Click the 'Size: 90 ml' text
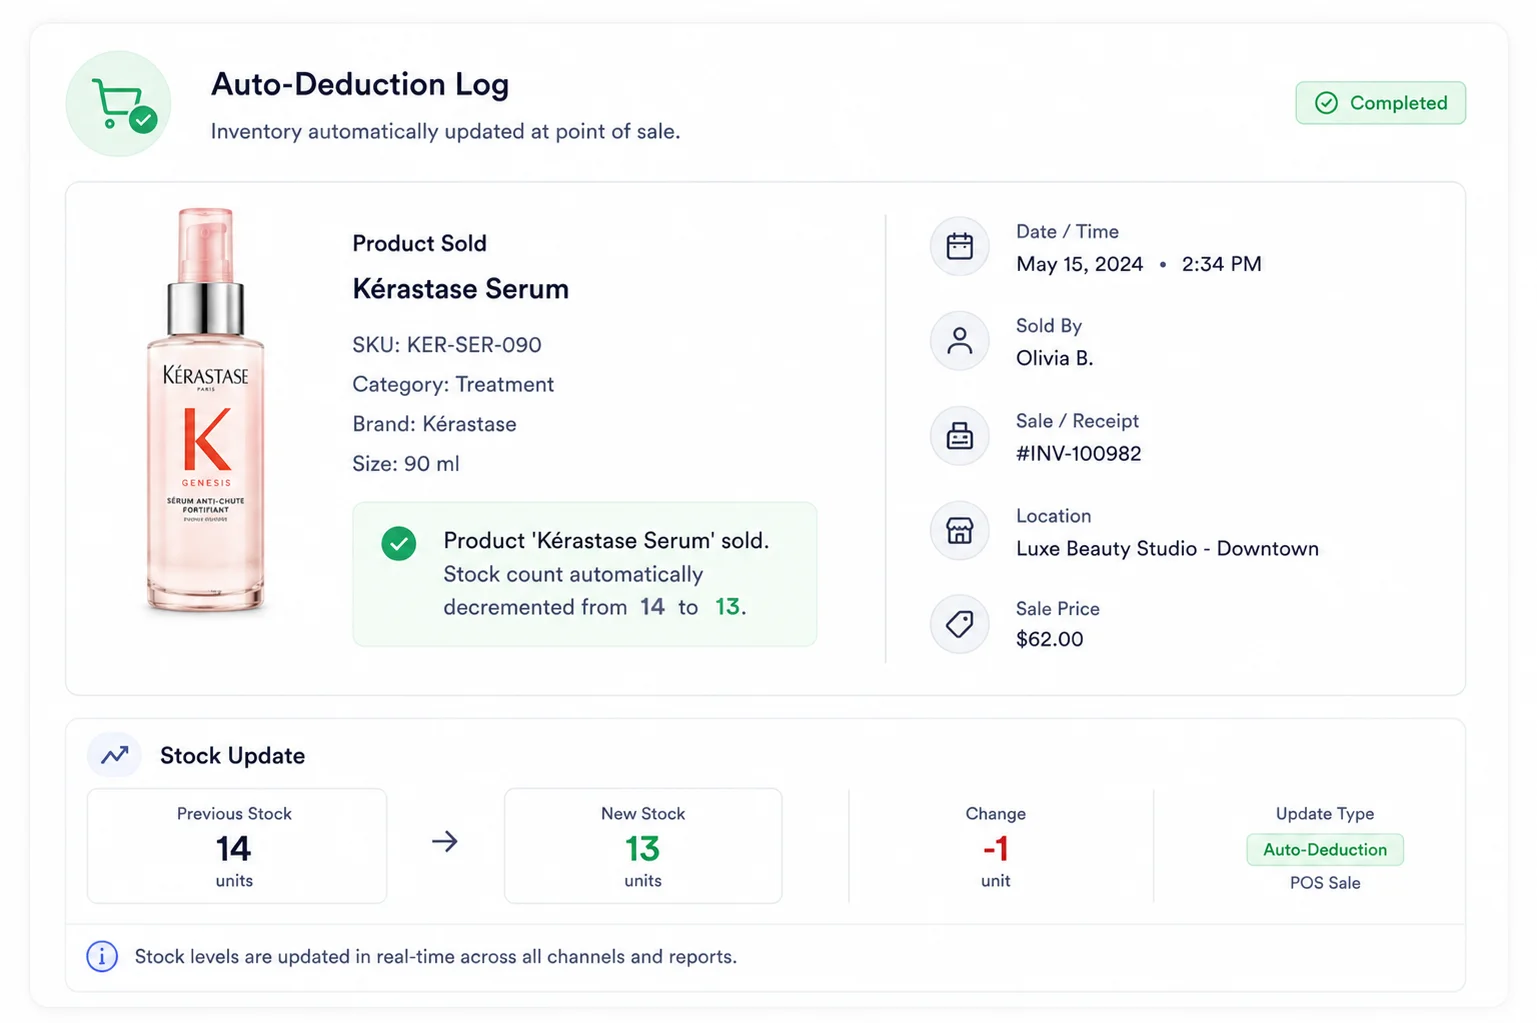 pyautogui.click(x=406, y=464)
